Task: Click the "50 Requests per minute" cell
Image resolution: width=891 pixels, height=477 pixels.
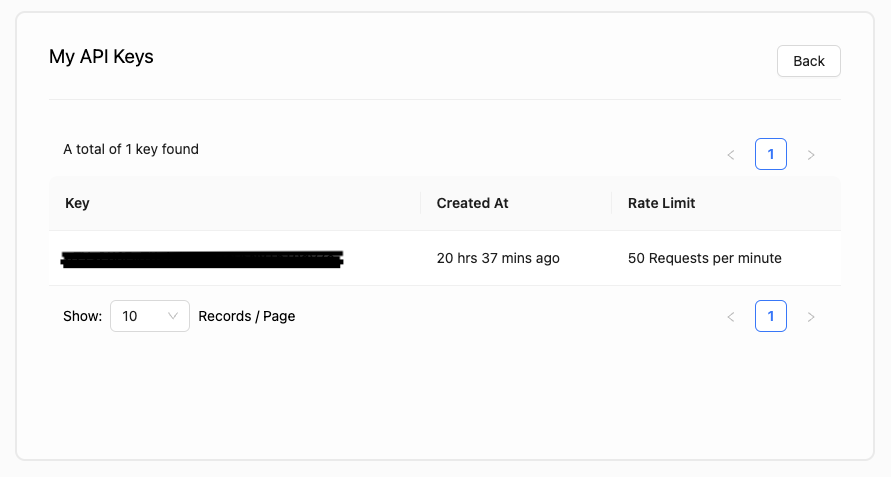Action: click(x=704, y=258)
